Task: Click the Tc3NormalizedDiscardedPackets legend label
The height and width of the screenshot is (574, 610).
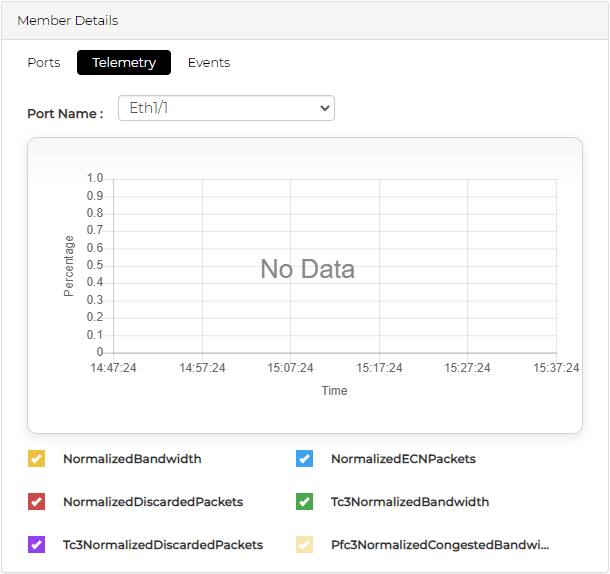Action: pyautogui.click(x=163, y=545)
